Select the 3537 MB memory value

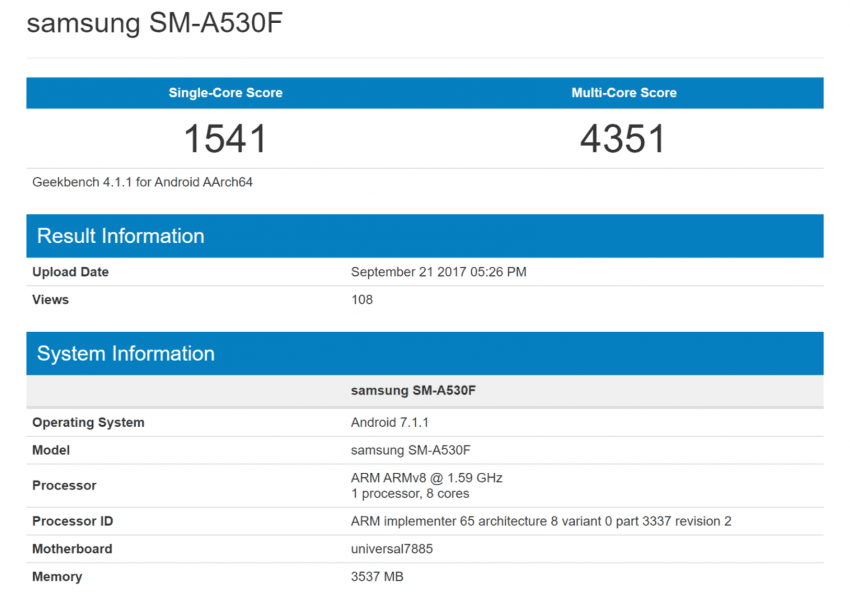click(x=377, y=577)
